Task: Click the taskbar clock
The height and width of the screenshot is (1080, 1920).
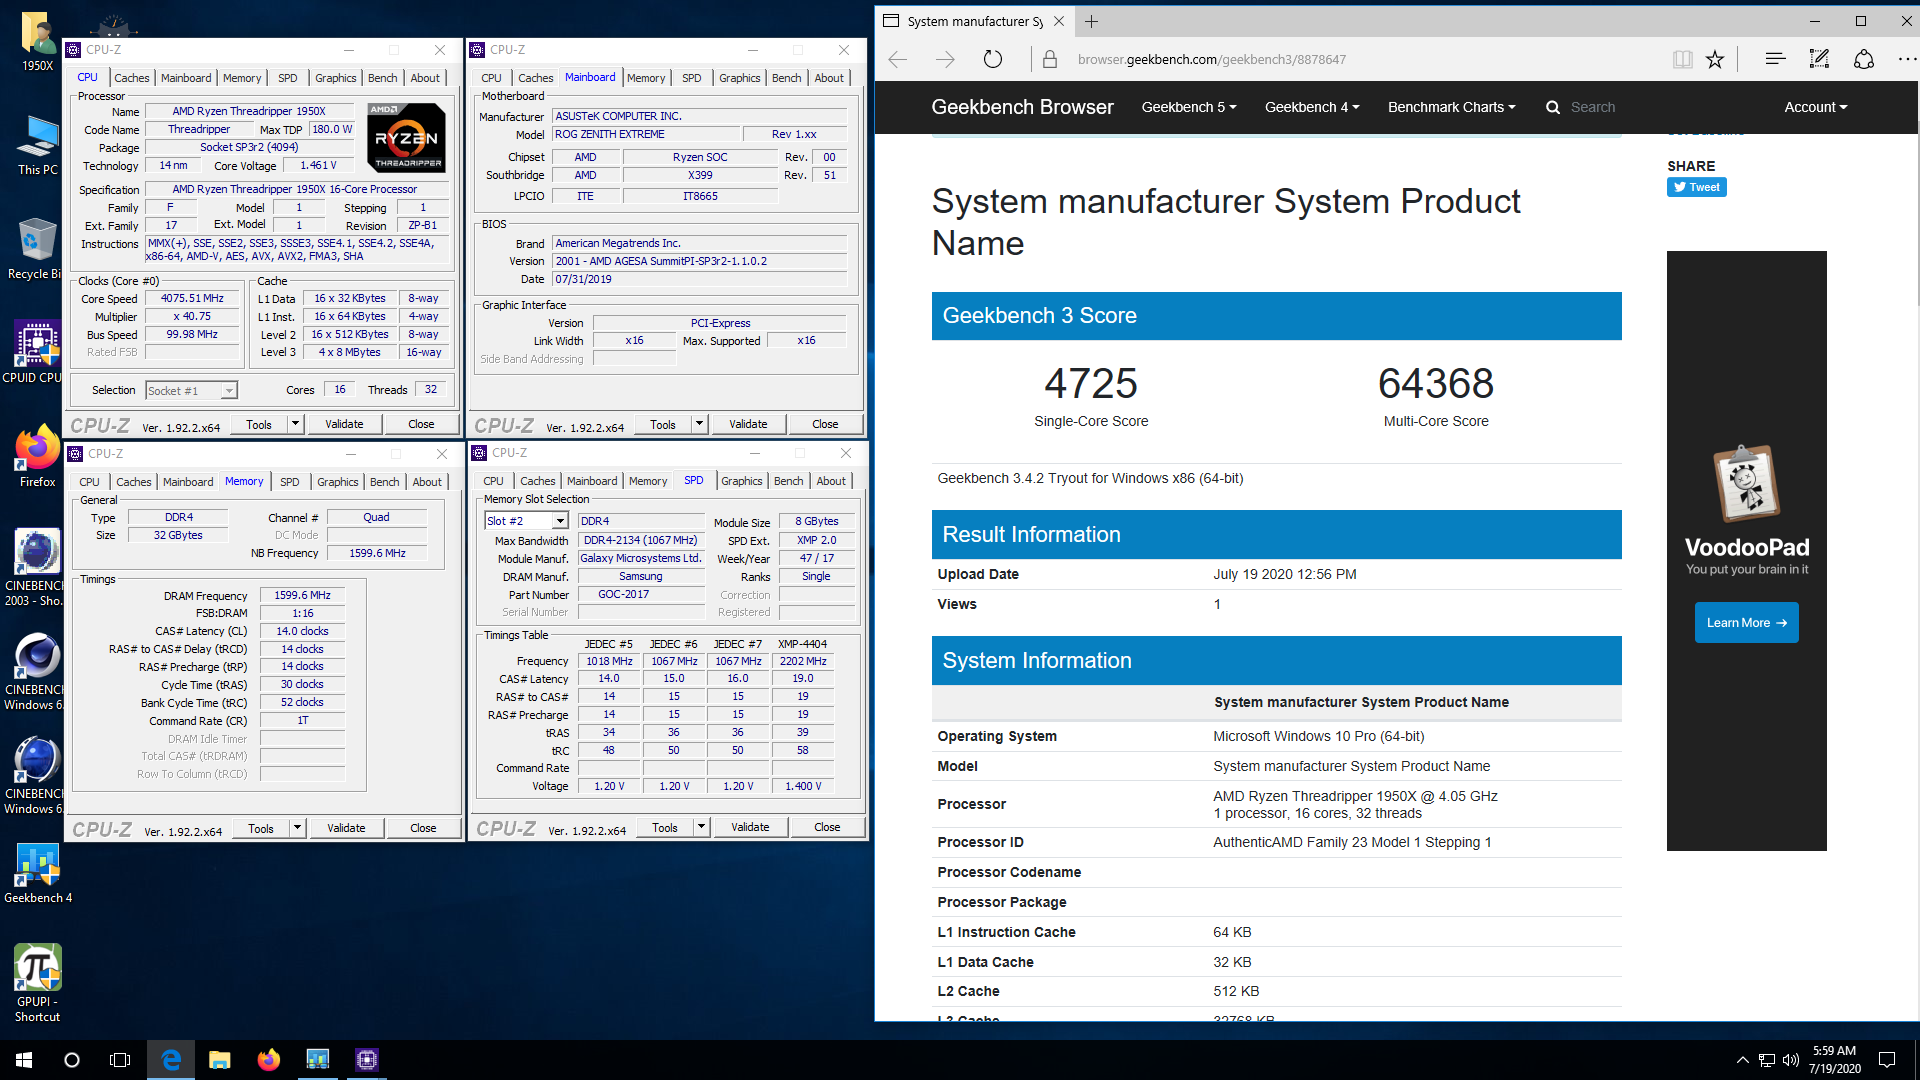Action: coord(1834,1060)
